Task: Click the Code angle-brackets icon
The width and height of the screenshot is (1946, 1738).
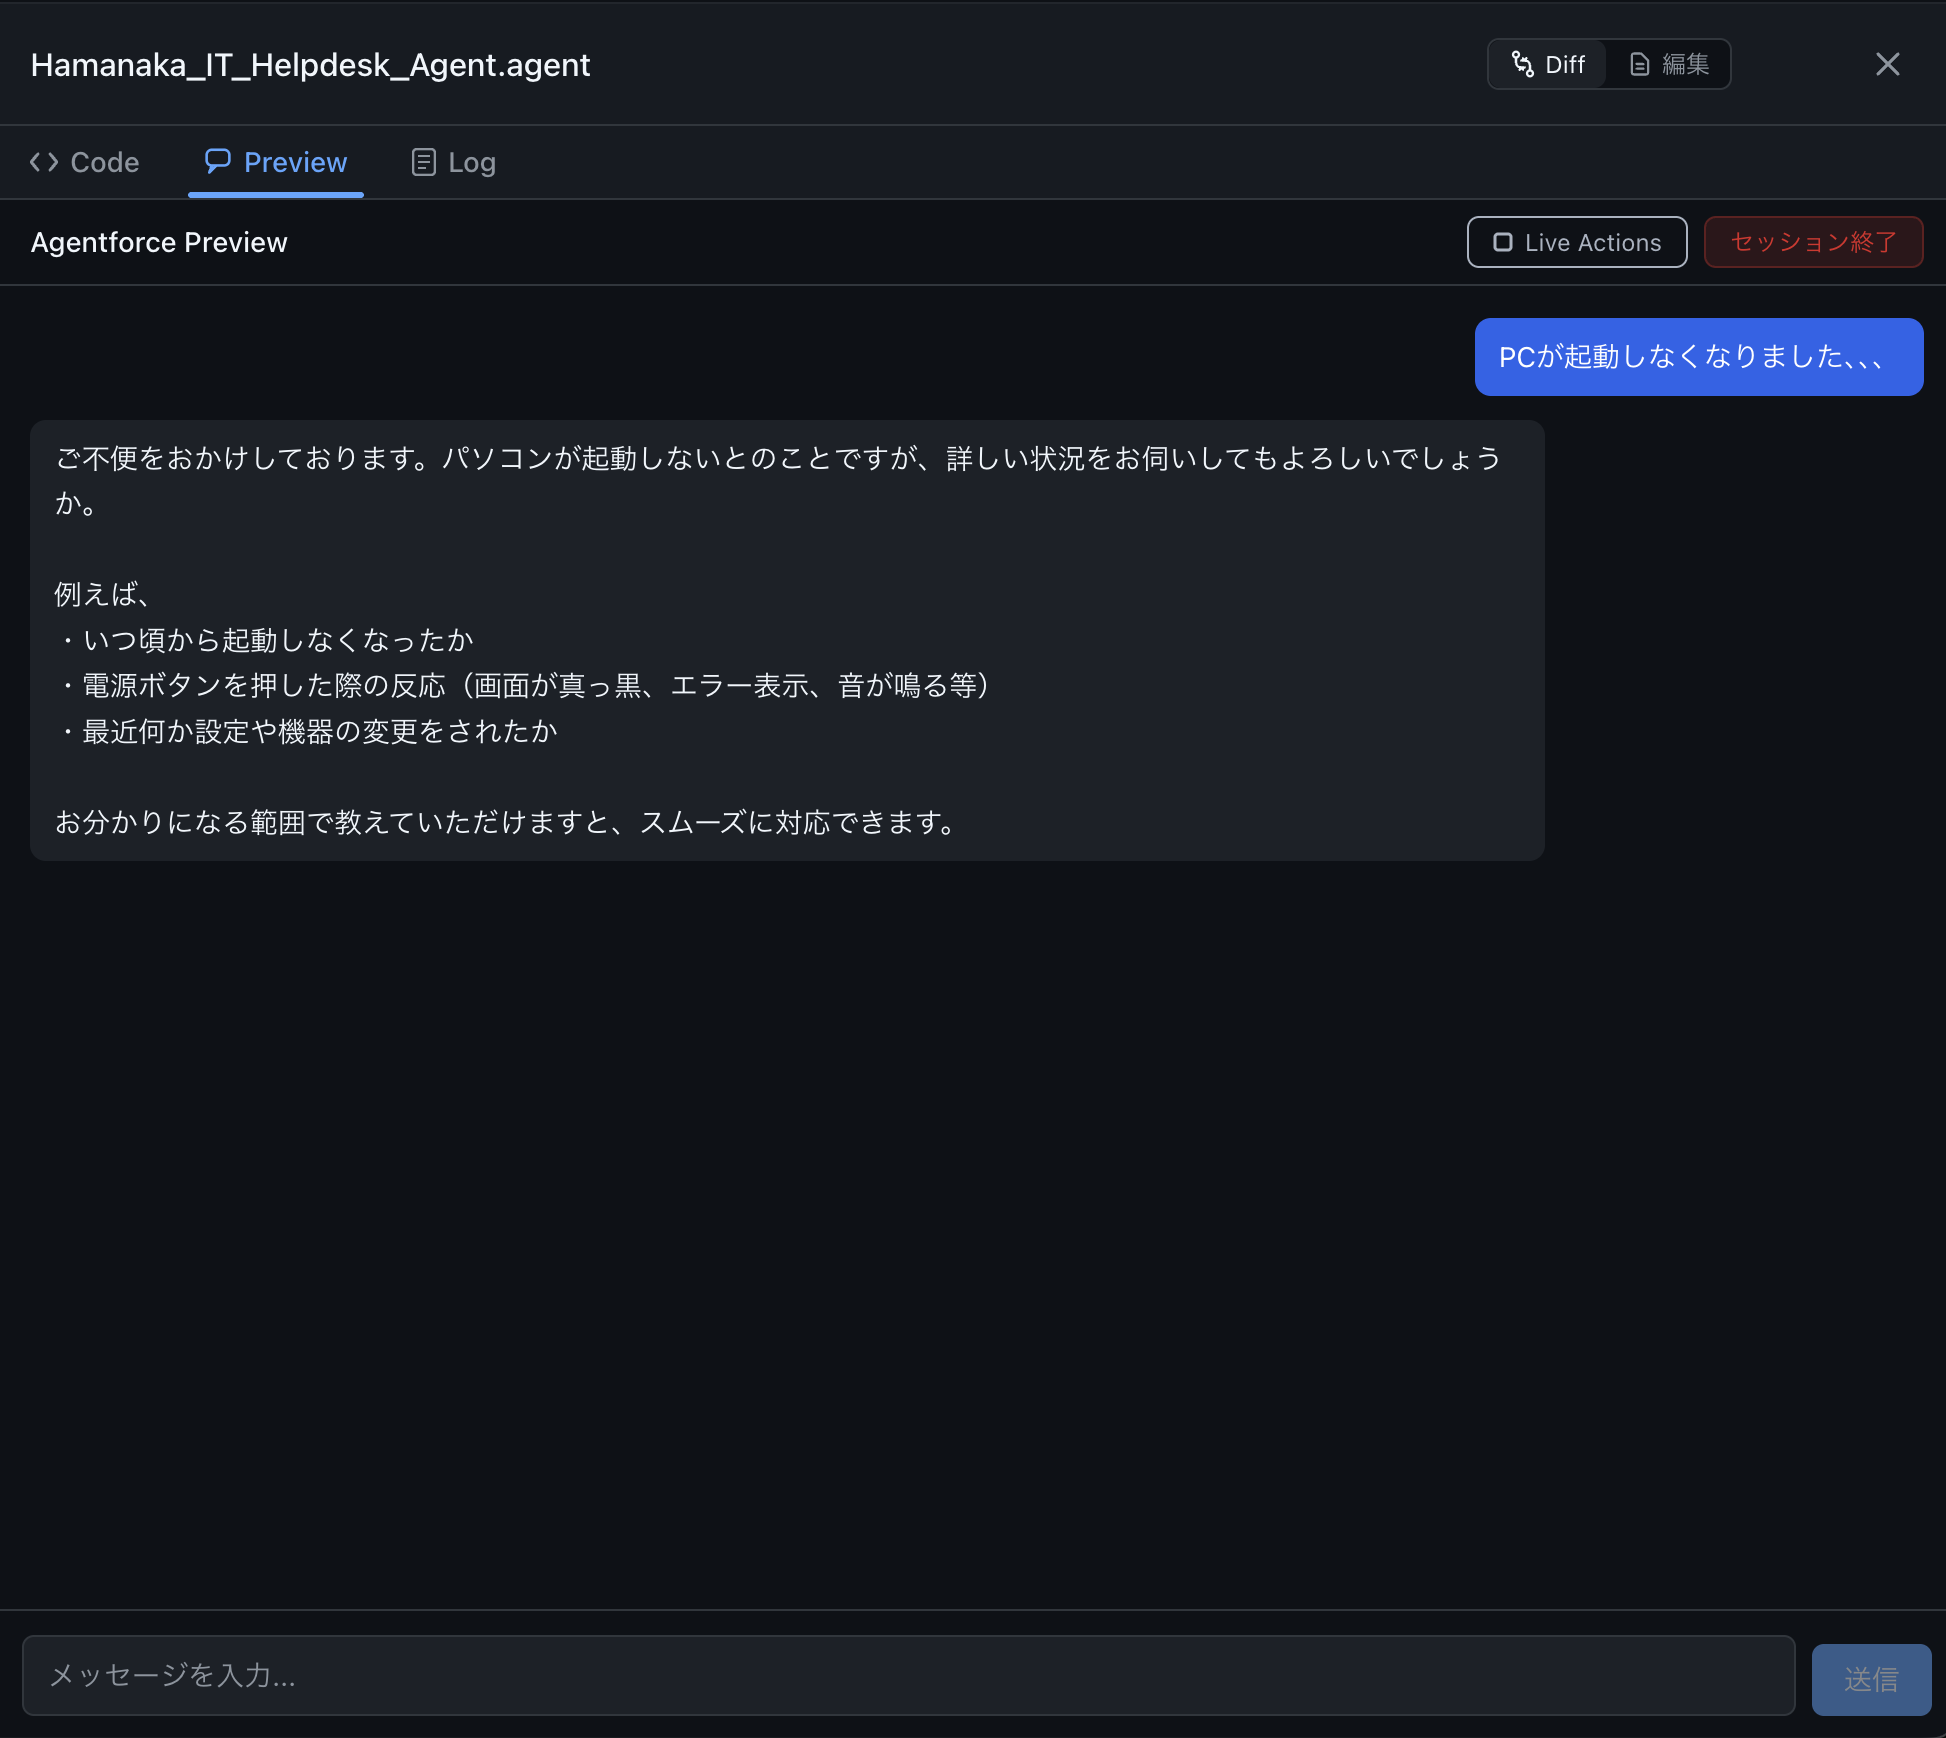Action: tap(44, 162)
